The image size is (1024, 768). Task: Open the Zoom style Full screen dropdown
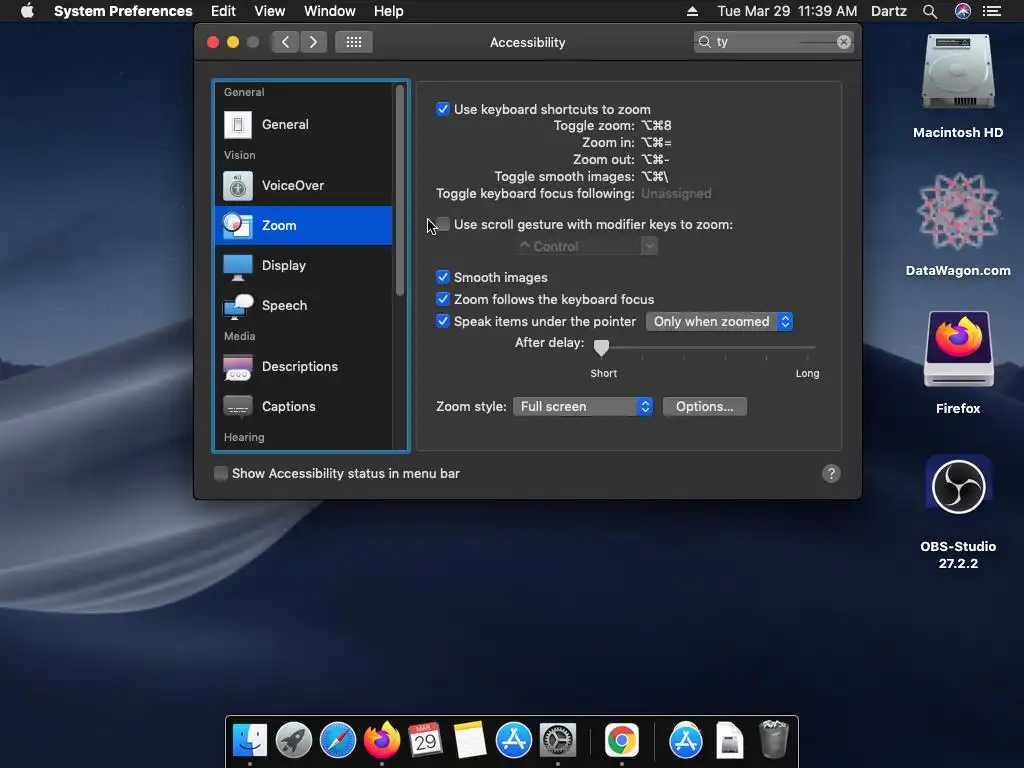click(x=583, y=406)
